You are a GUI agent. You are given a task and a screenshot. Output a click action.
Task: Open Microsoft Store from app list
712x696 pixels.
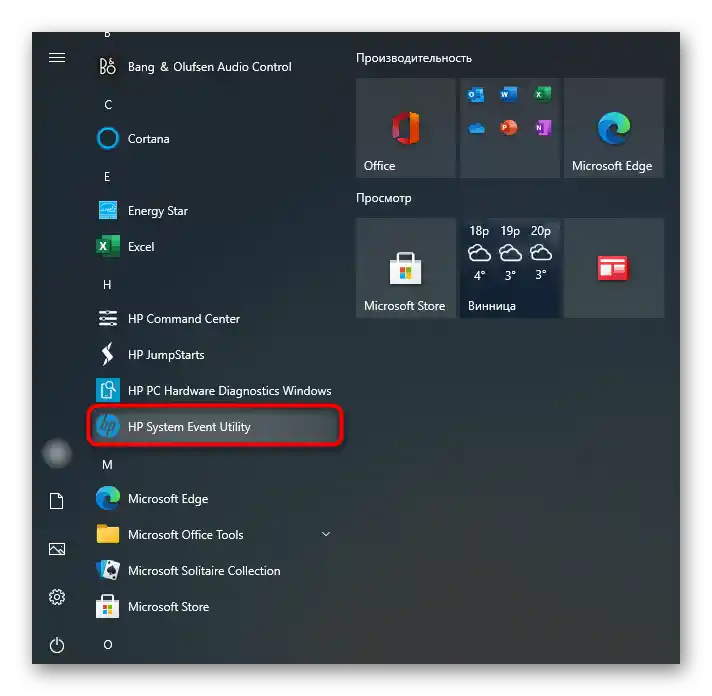tap(213, 607)
